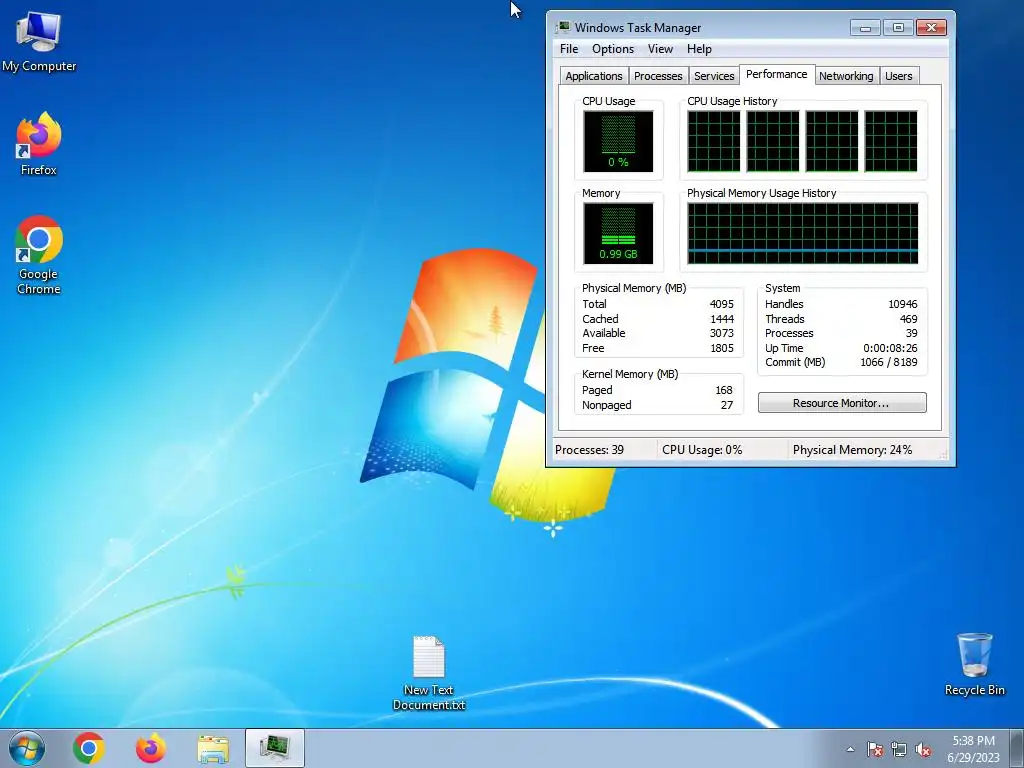Click the Paged kernel memory value 168

724,390
